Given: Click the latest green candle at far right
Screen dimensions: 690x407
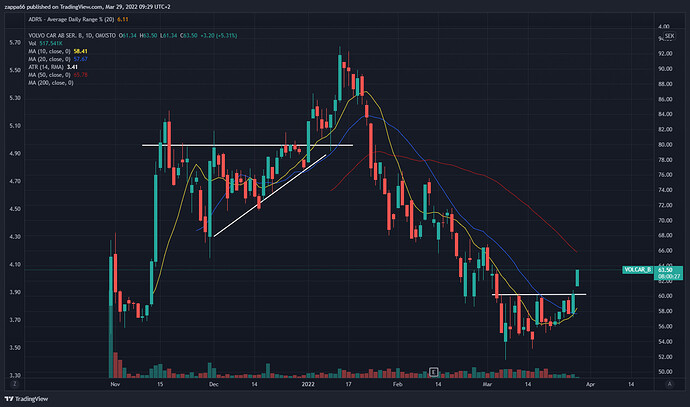Looking at the screenshot, I should click(577, 278).
